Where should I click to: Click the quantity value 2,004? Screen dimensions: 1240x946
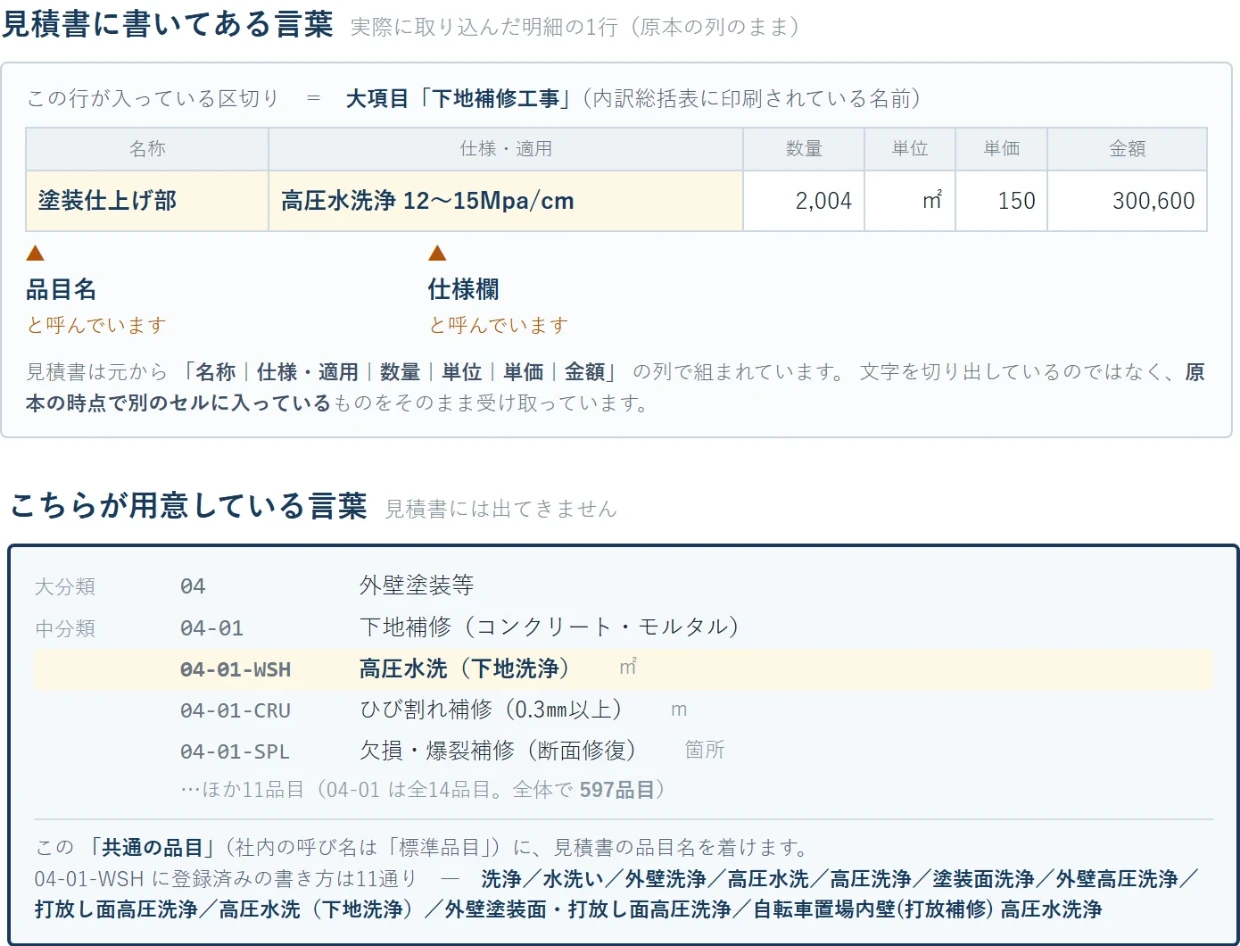[x=824, y=201]
